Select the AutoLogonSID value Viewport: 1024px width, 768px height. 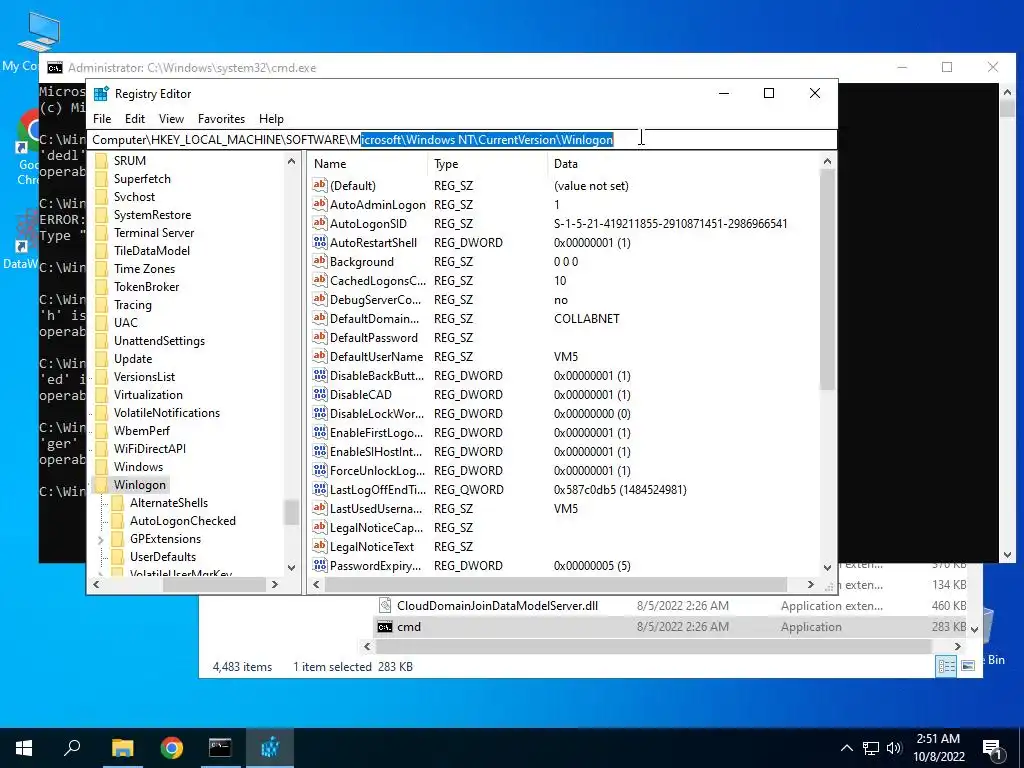pos(368,223)
